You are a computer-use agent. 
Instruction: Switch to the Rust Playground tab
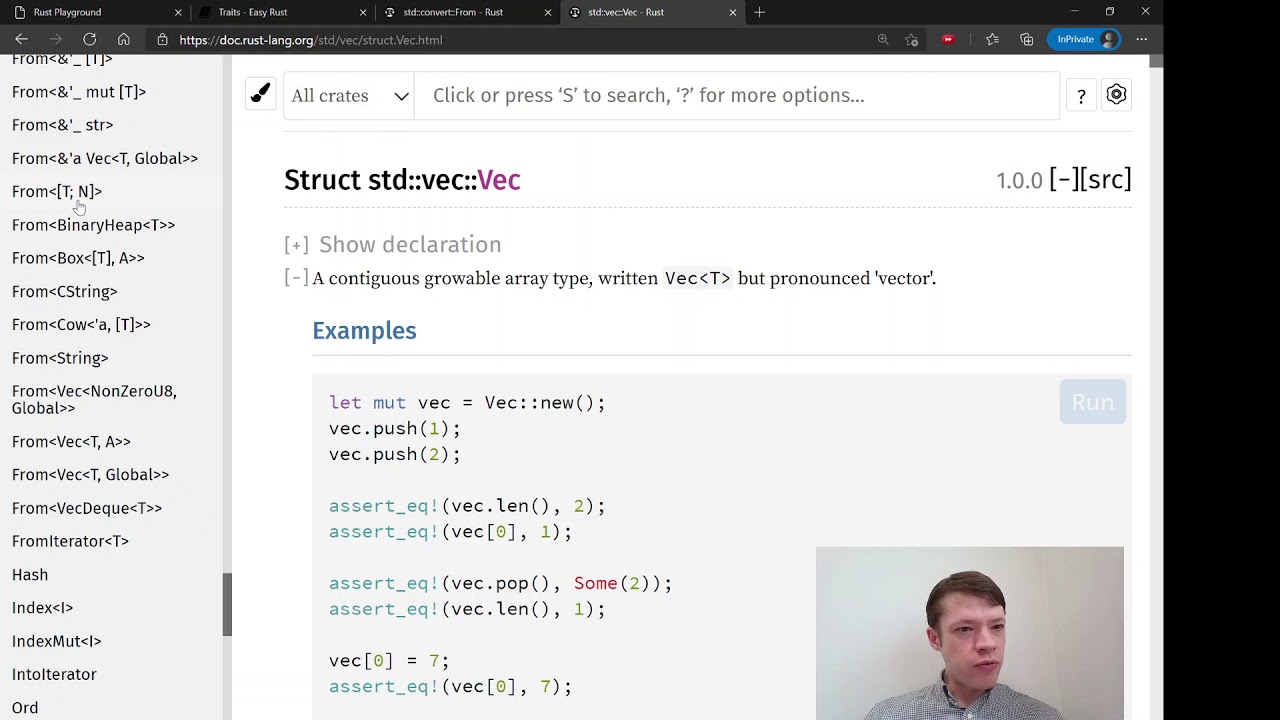coord(96,12)
